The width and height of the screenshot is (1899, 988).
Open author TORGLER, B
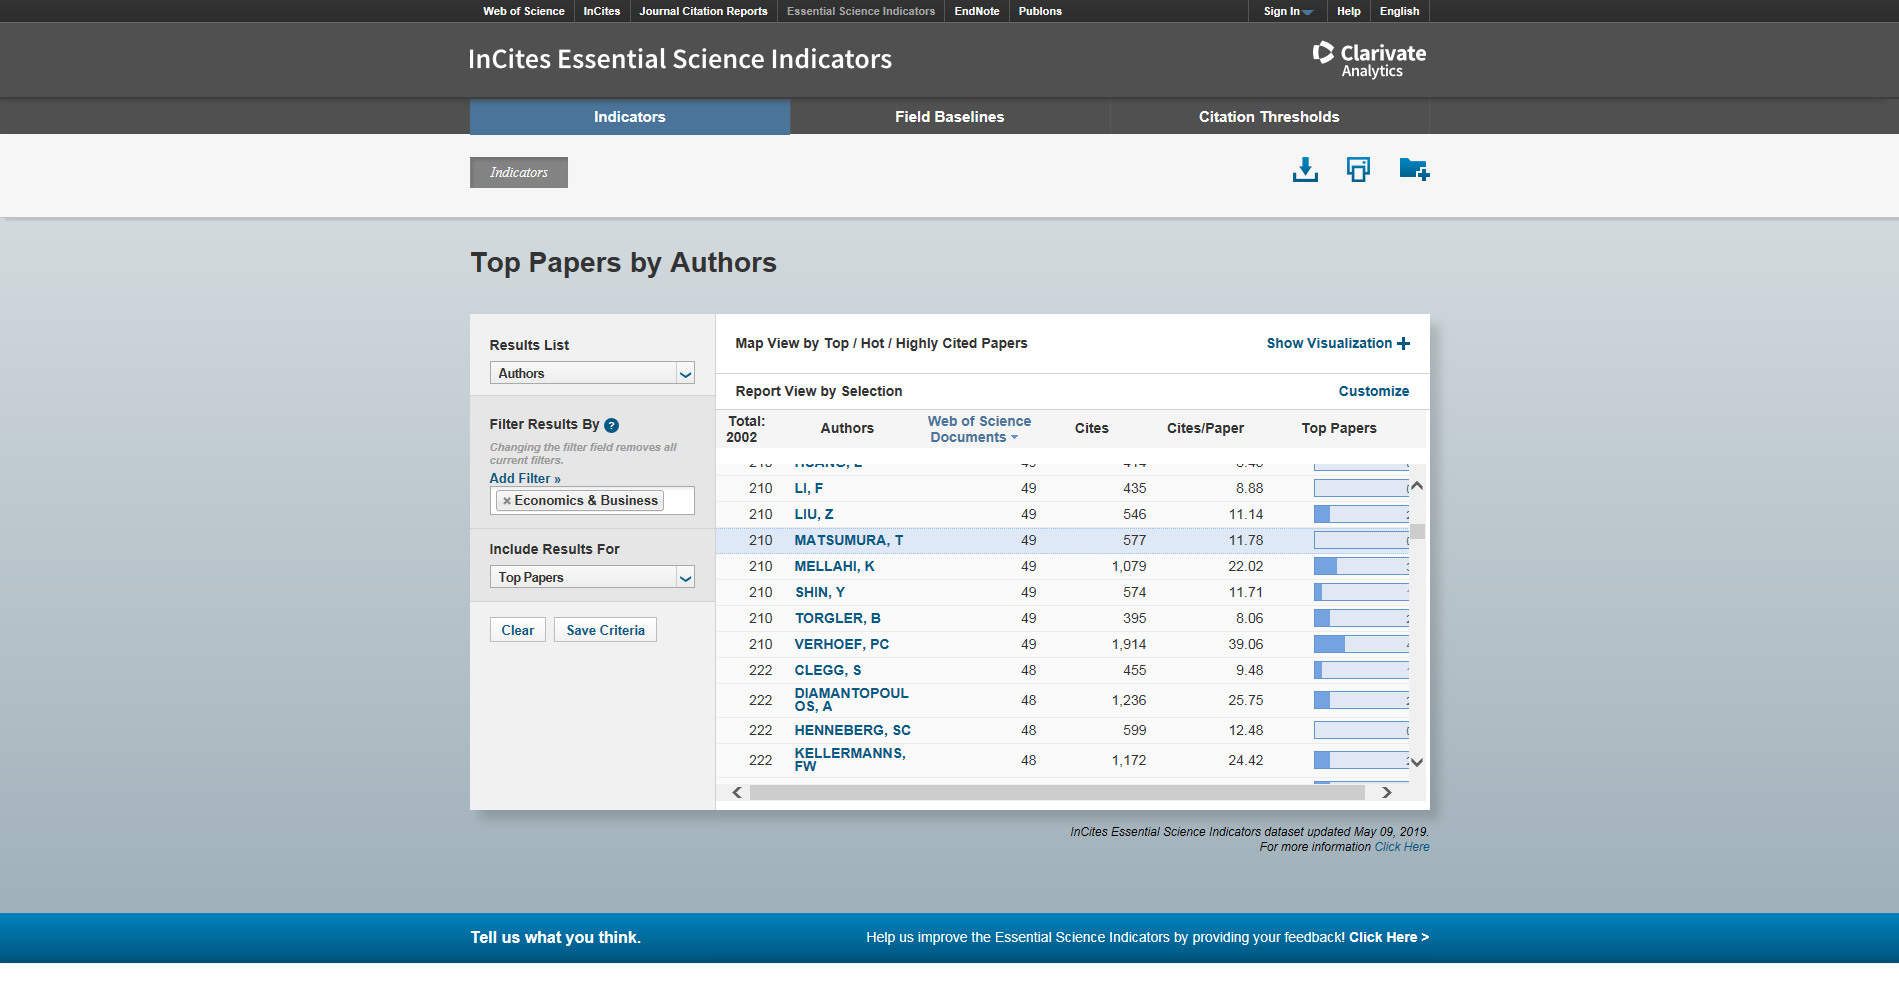pyautogui.click(x=838, y=618)
